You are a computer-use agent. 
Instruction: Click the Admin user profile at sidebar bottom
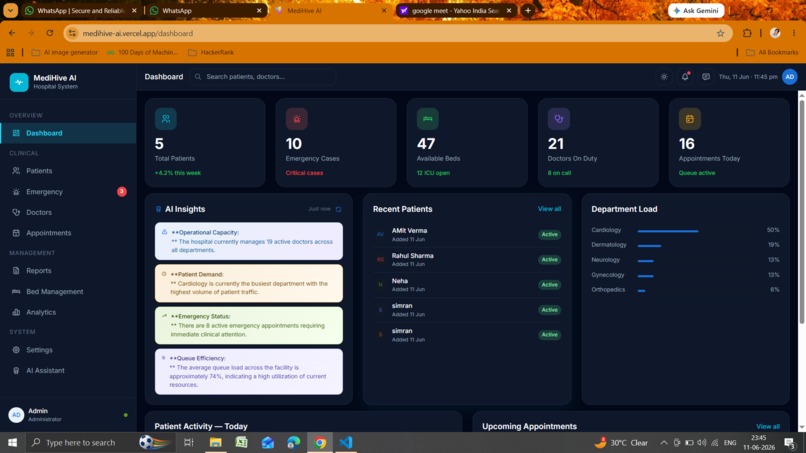68,415
